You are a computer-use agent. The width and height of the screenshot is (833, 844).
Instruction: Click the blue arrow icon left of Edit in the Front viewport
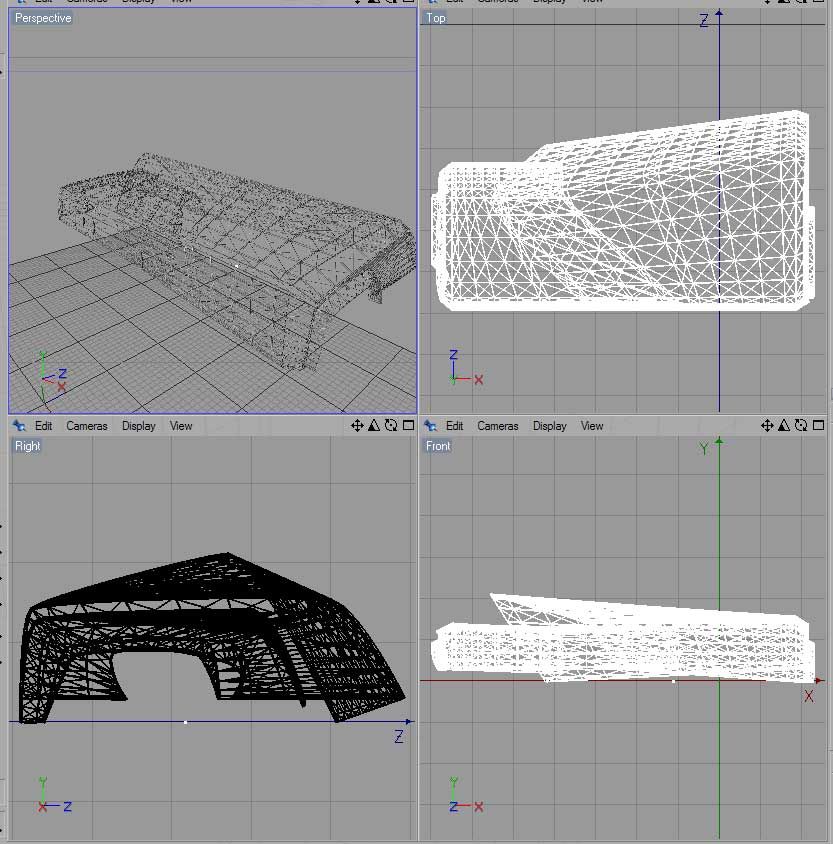(430, 426)
